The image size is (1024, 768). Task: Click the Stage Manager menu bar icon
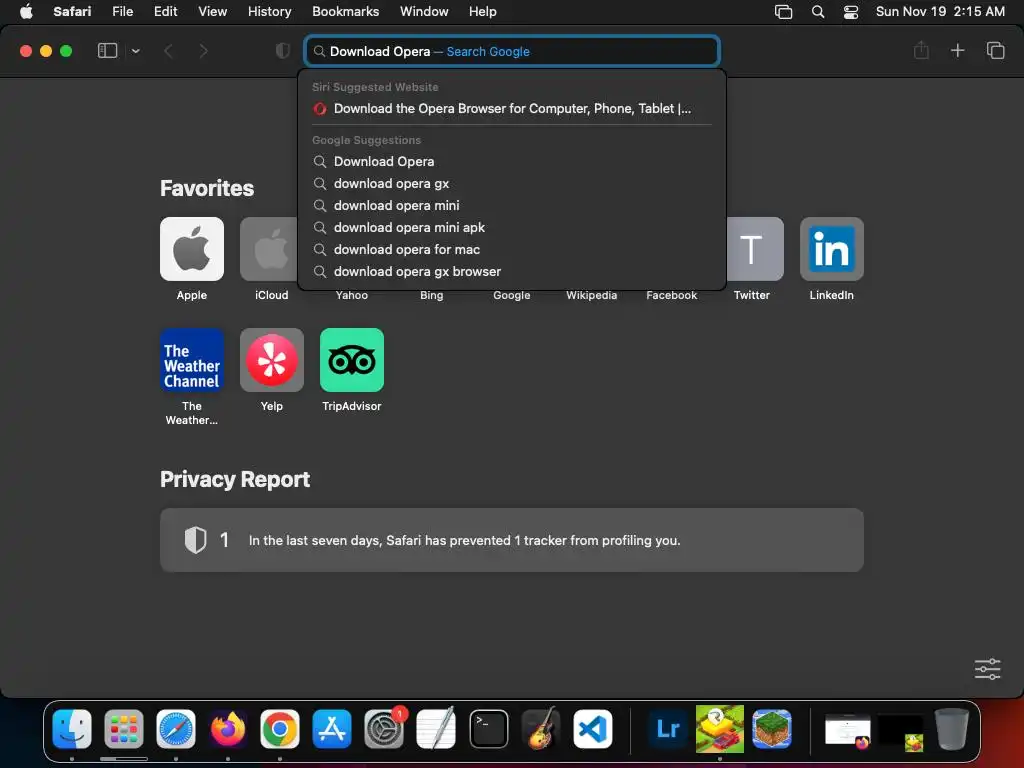[783, 11]
